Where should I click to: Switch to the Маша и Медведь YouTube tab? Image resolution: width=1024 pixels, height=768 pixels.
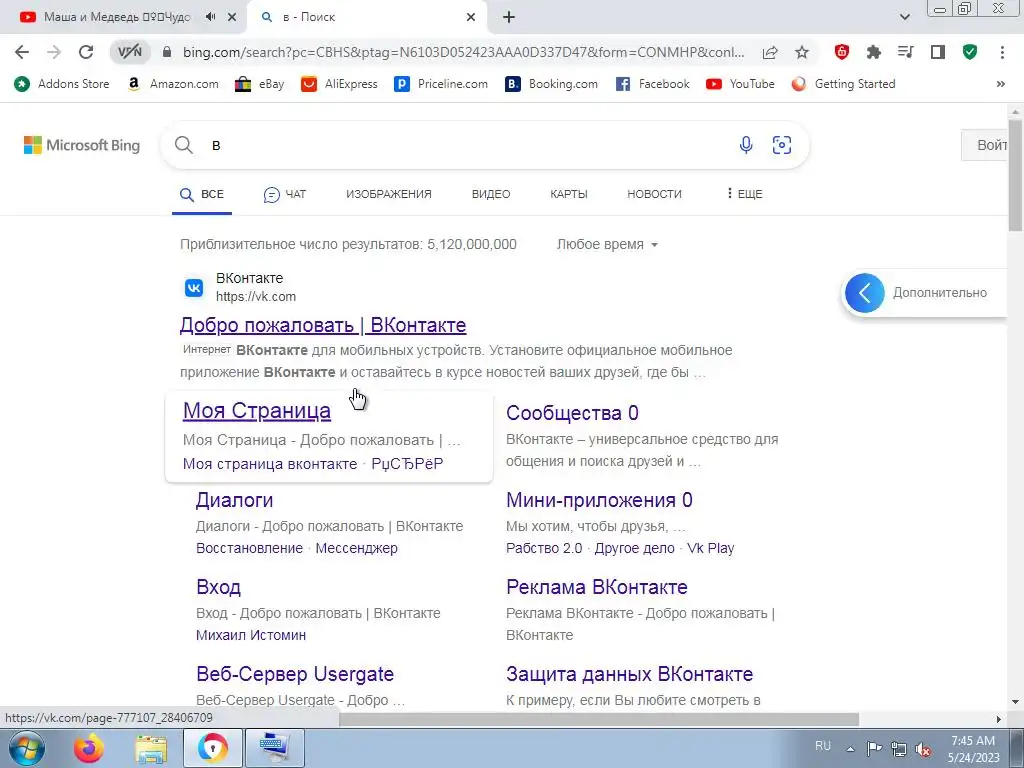[118, 17]
